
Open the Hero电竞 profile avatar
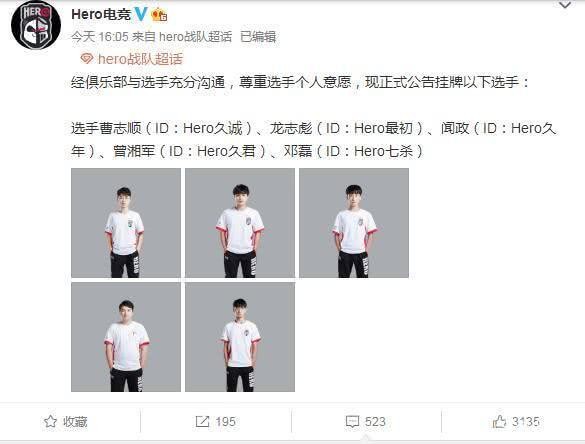(x=36, y=25)
